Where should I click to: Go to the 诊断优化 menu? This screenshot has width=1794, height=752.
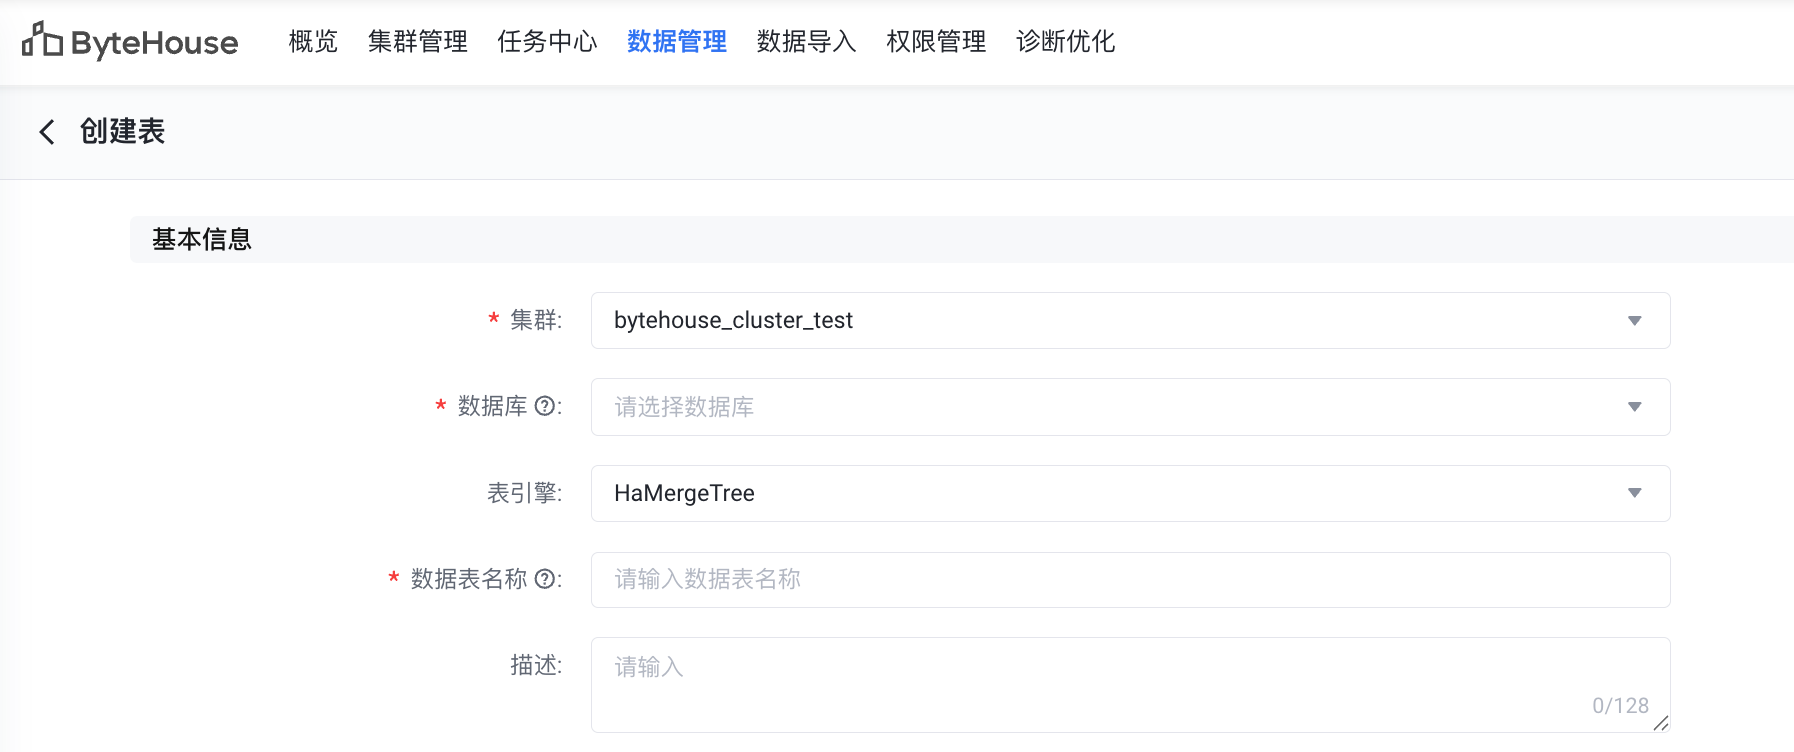1065,41
